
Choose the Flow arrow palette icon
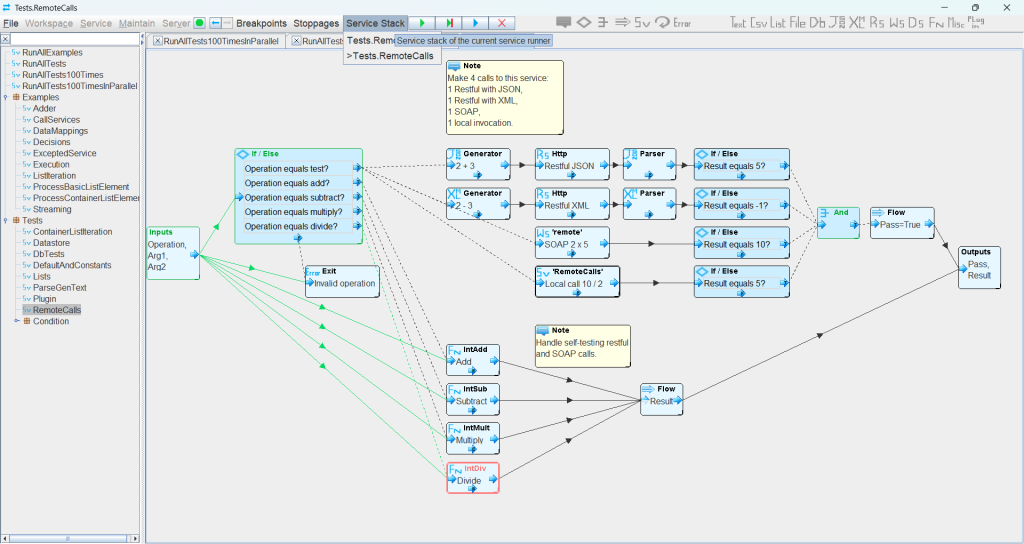coord(622,22)
